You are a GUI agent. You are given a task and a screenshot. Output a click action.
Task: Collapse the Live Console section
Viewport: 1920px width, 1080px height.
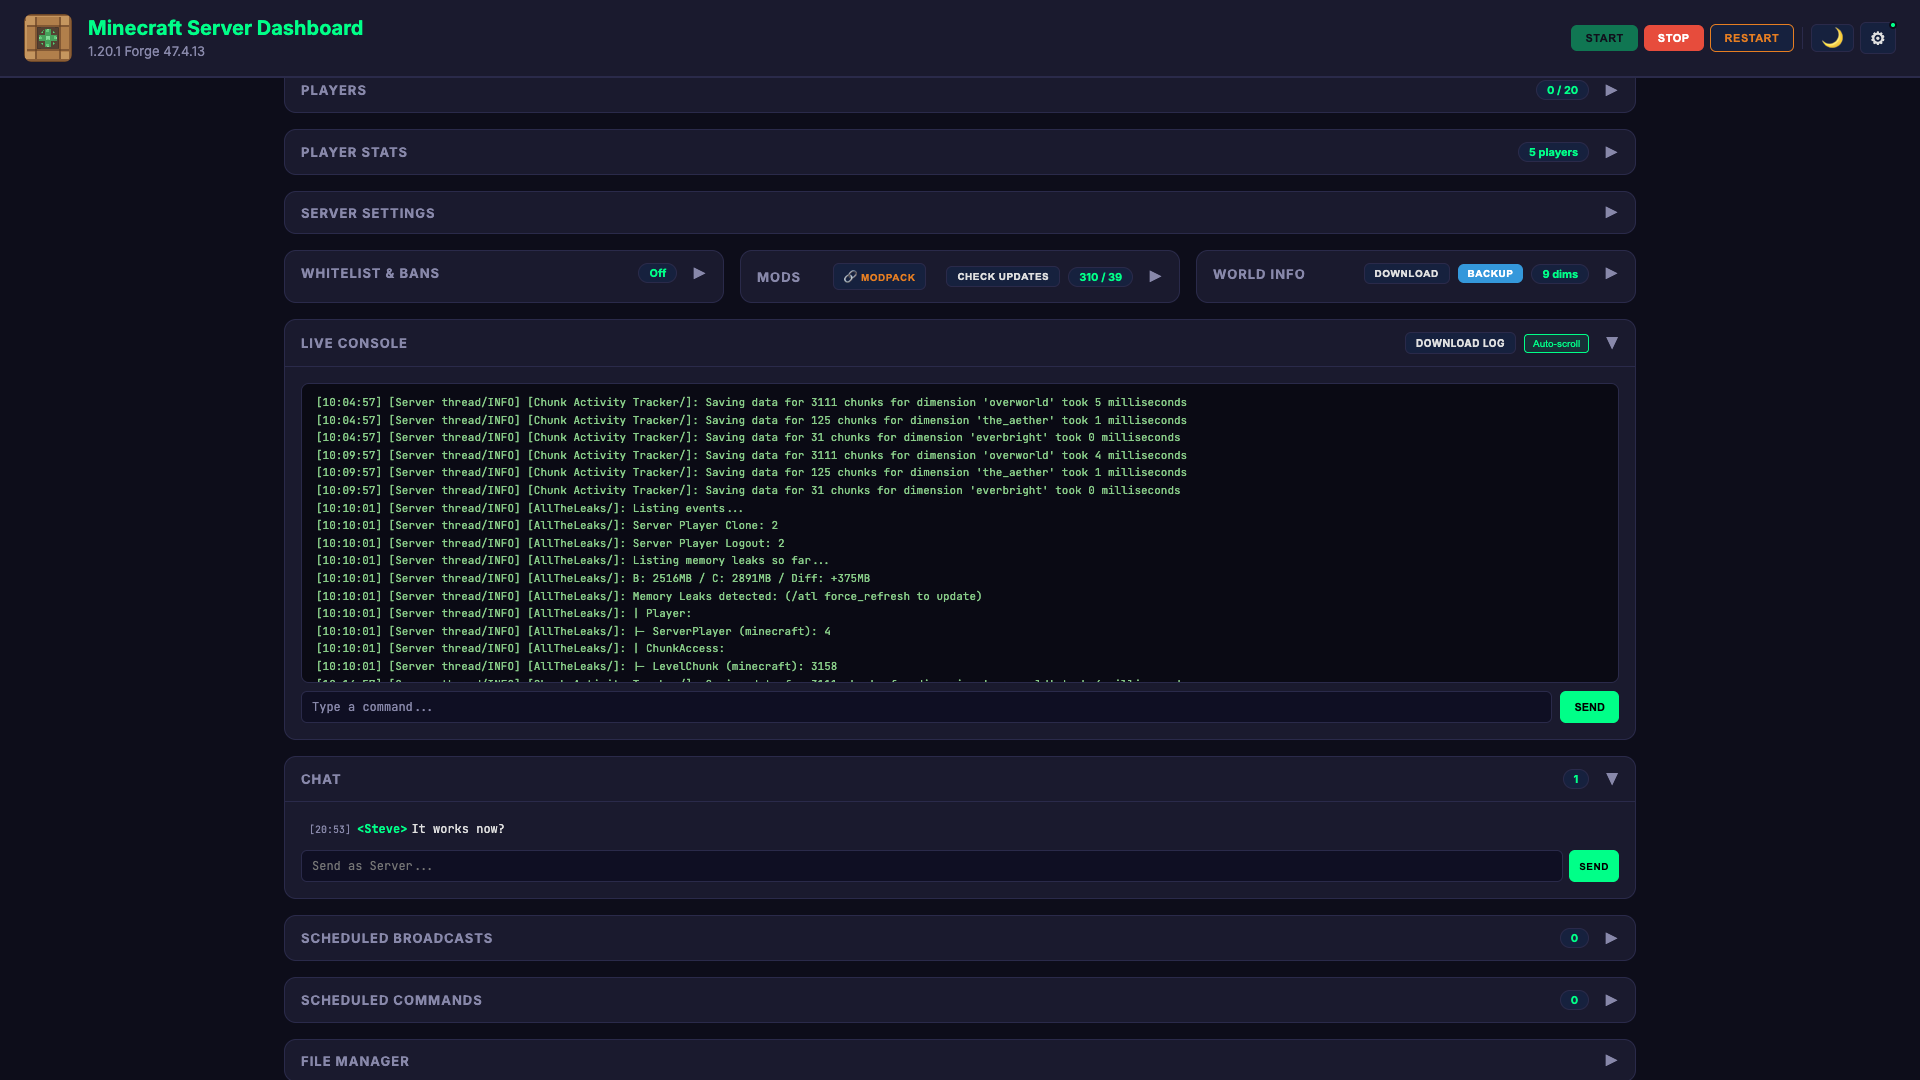(x=1612, y=343)
